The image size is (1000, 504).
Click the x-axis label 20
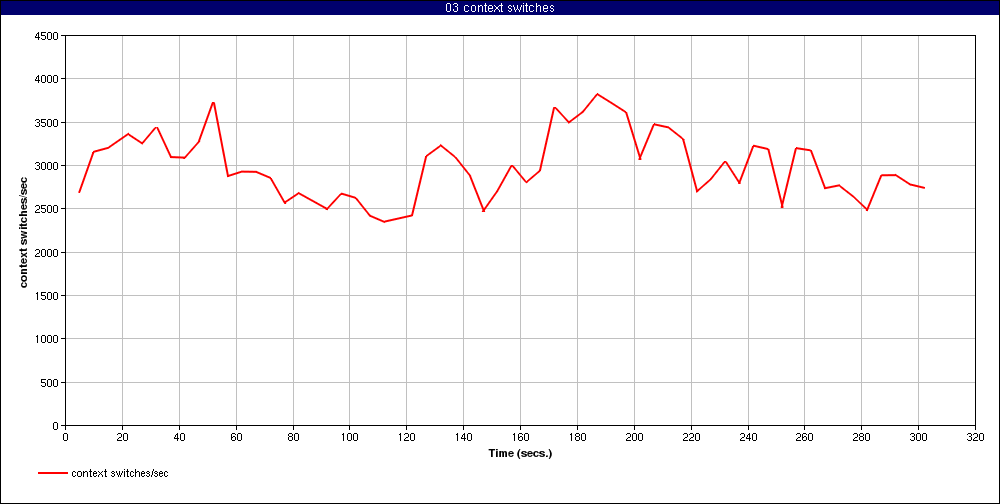click(122, 437)
